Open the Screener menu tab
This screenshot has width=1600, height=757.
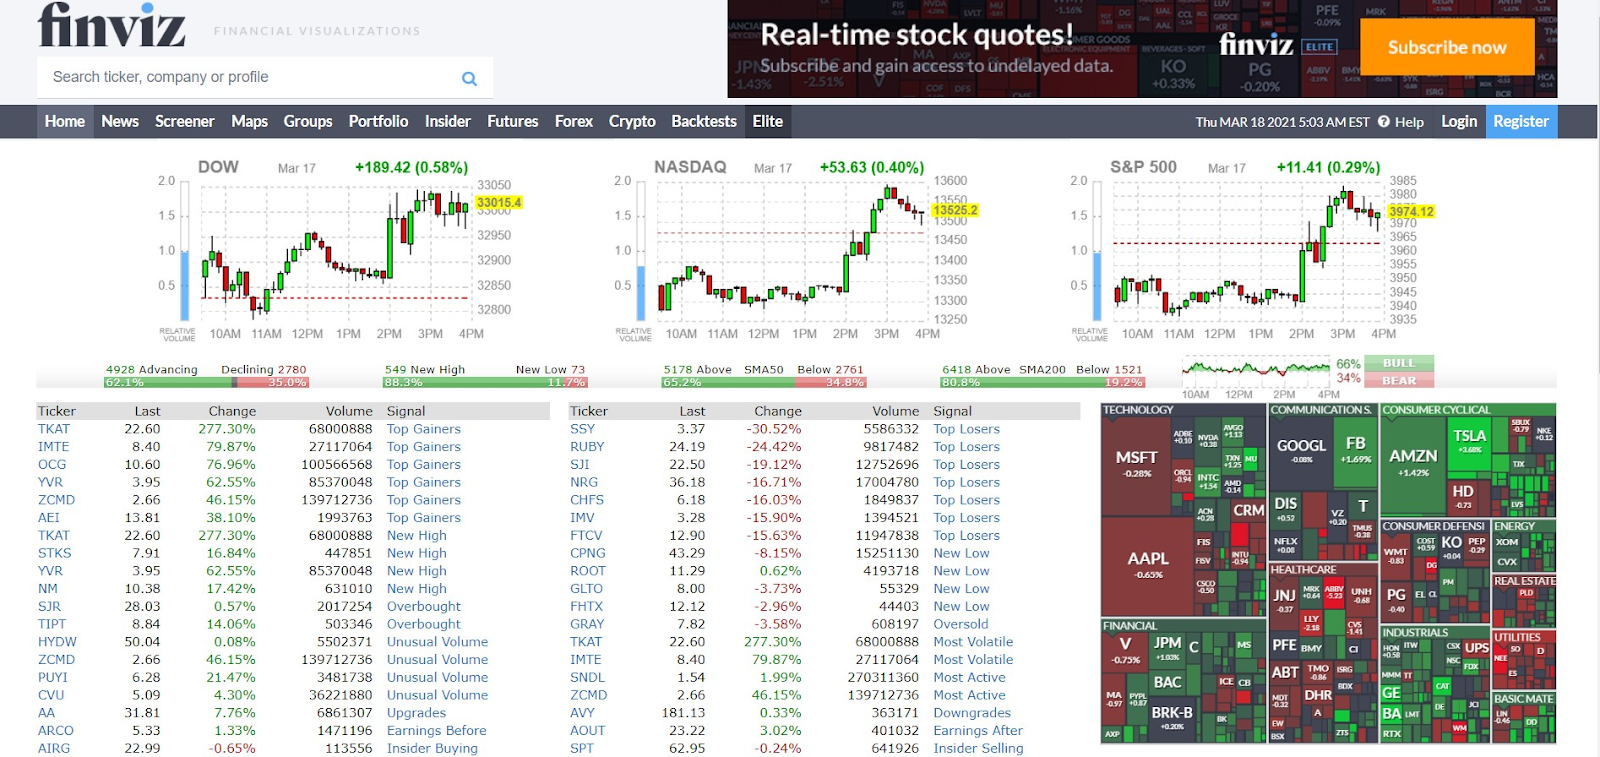point(185,122)
